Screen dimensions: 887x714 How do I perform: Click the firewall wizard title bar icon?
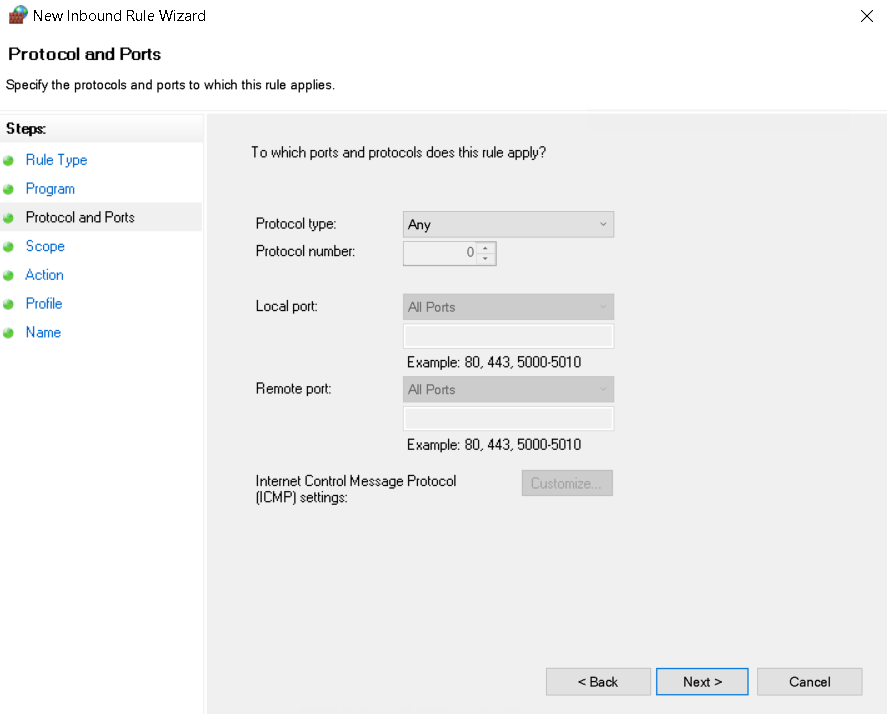(17, 15)
